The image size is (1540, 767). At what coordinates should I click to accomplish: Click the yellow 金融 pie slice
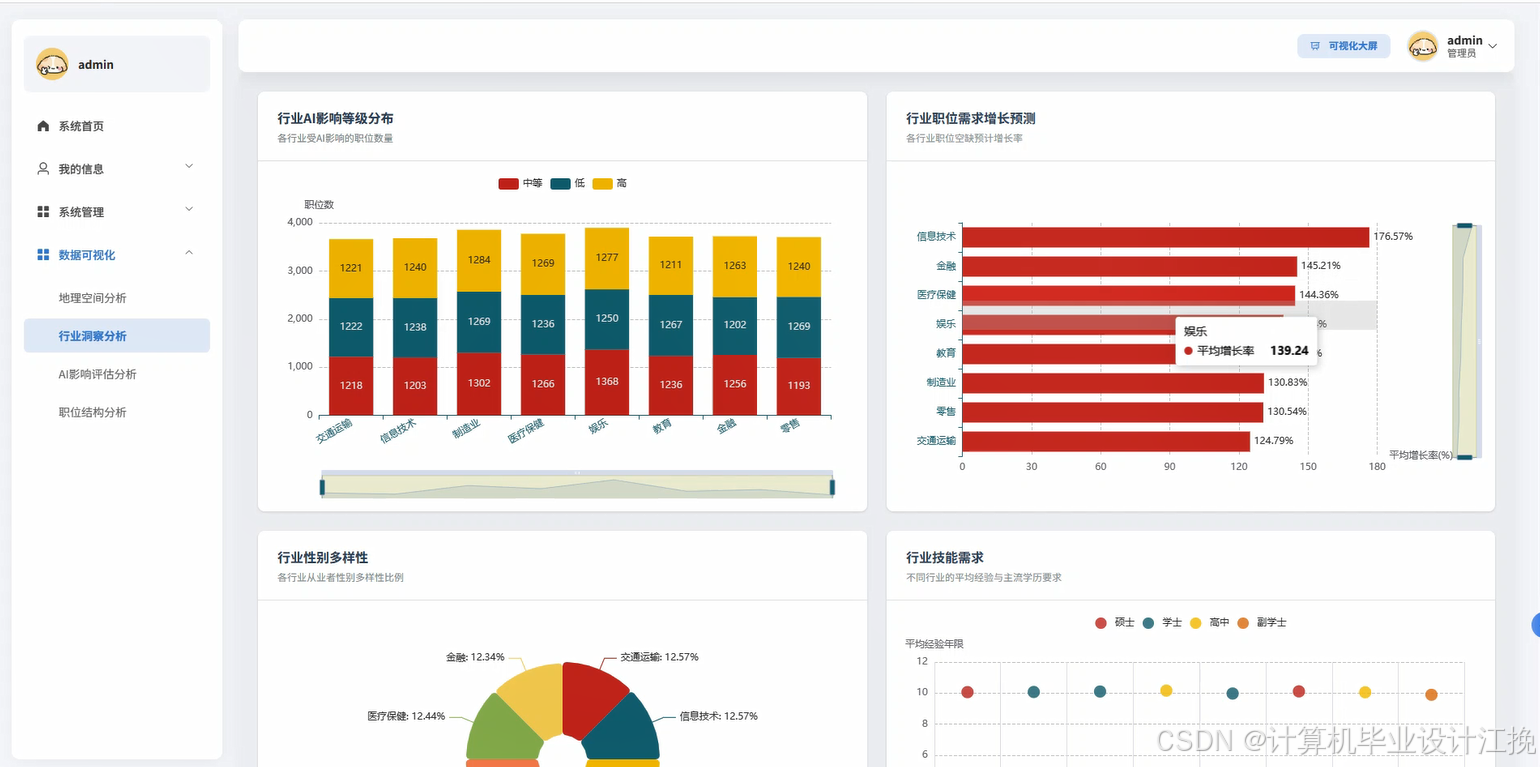pyautogui.click(x=533, y=697)
